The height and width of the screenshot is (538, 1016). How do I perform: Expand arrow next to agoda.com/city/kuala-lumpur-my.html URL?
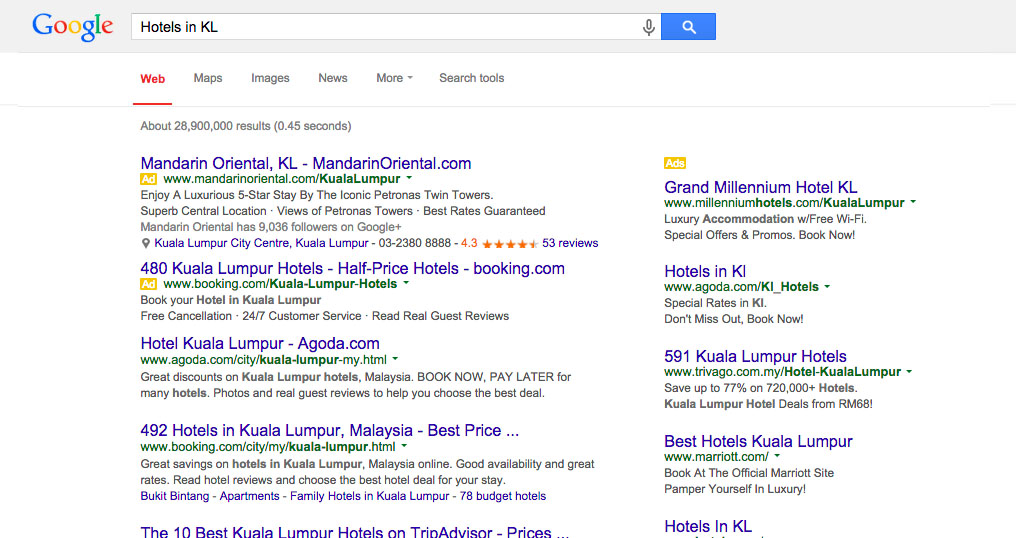(395, 358)
